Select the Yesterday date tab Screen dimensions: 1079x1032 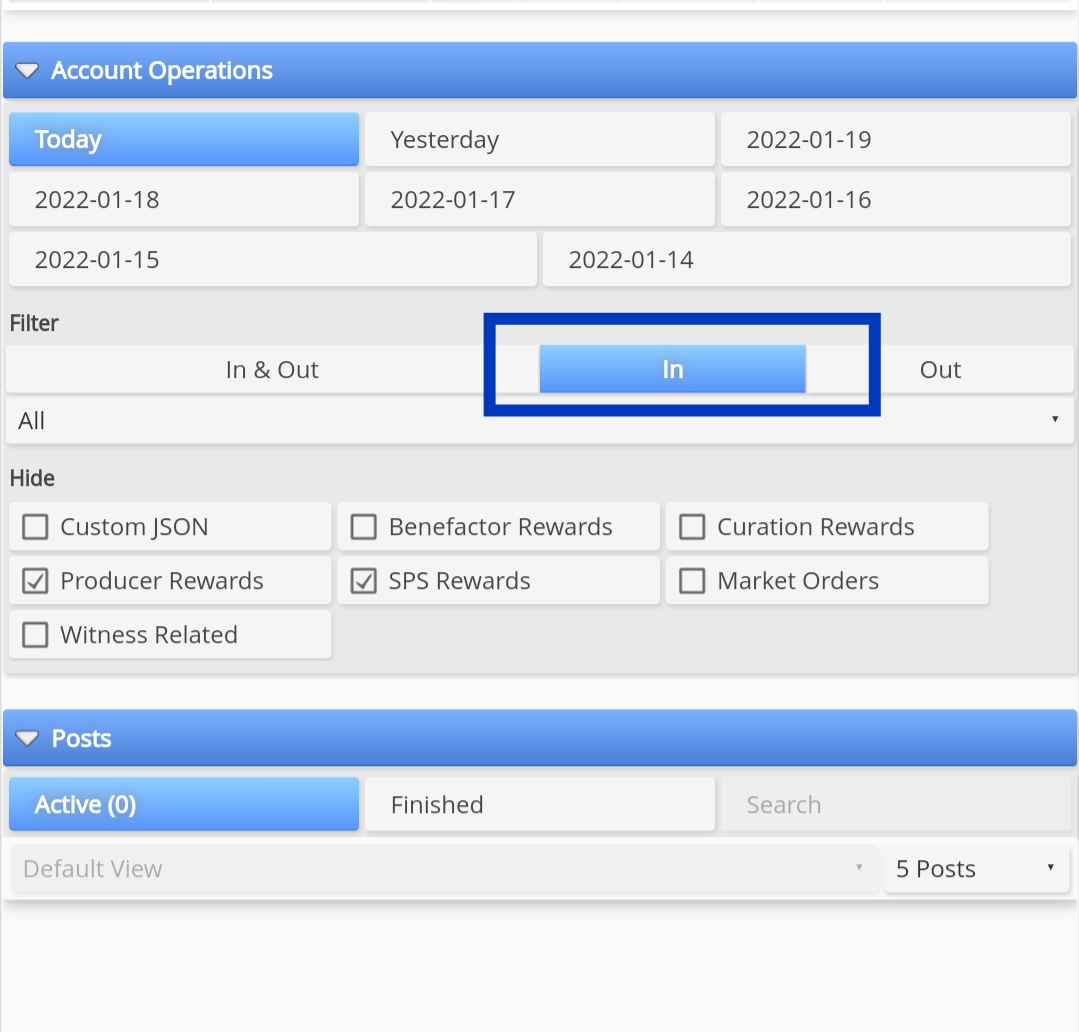coord(540,140)
